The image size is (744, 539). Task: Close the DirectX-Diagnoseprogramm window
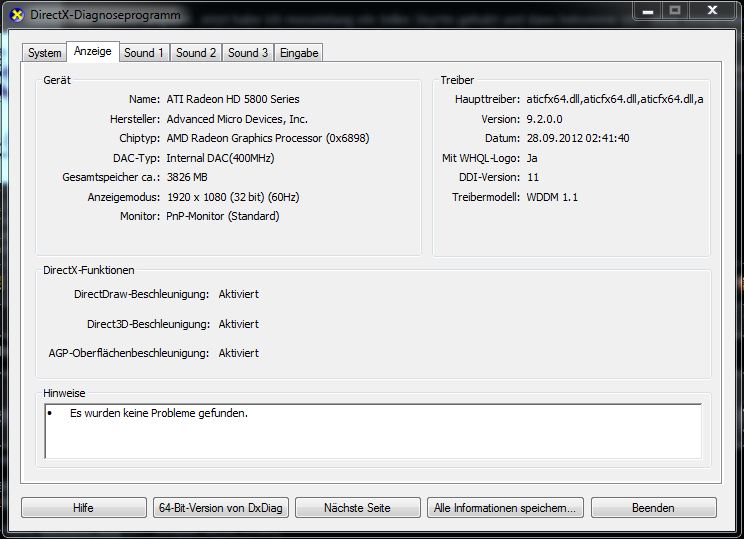pos(712,10)
